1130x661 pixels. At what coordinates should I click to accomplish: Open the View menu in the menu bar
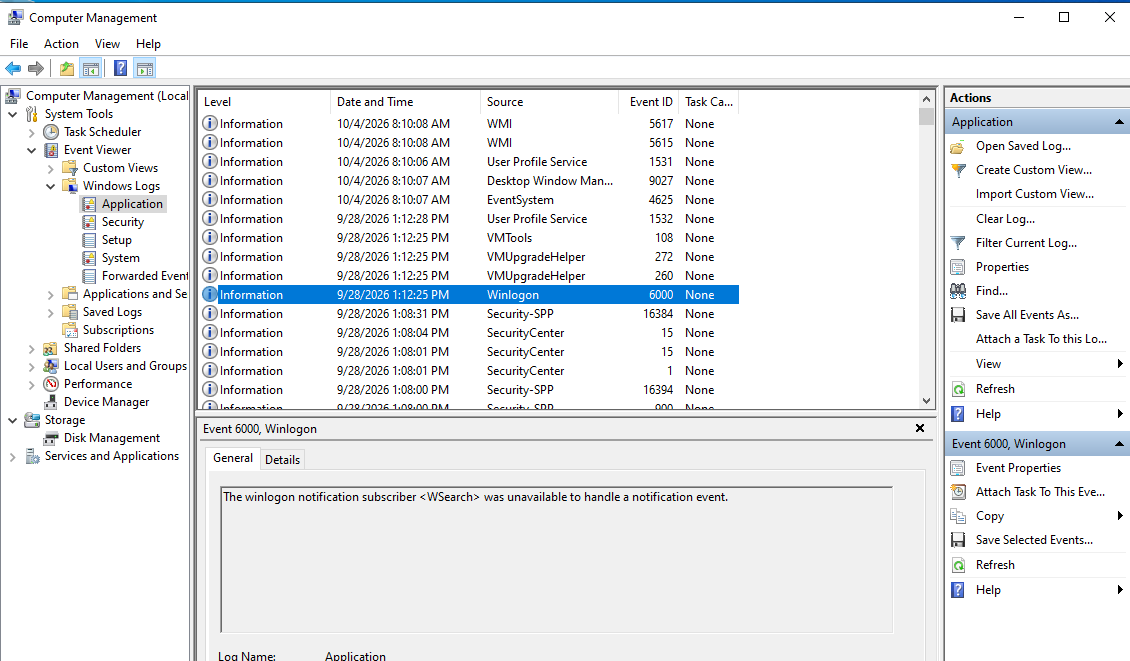coord(107,44)
